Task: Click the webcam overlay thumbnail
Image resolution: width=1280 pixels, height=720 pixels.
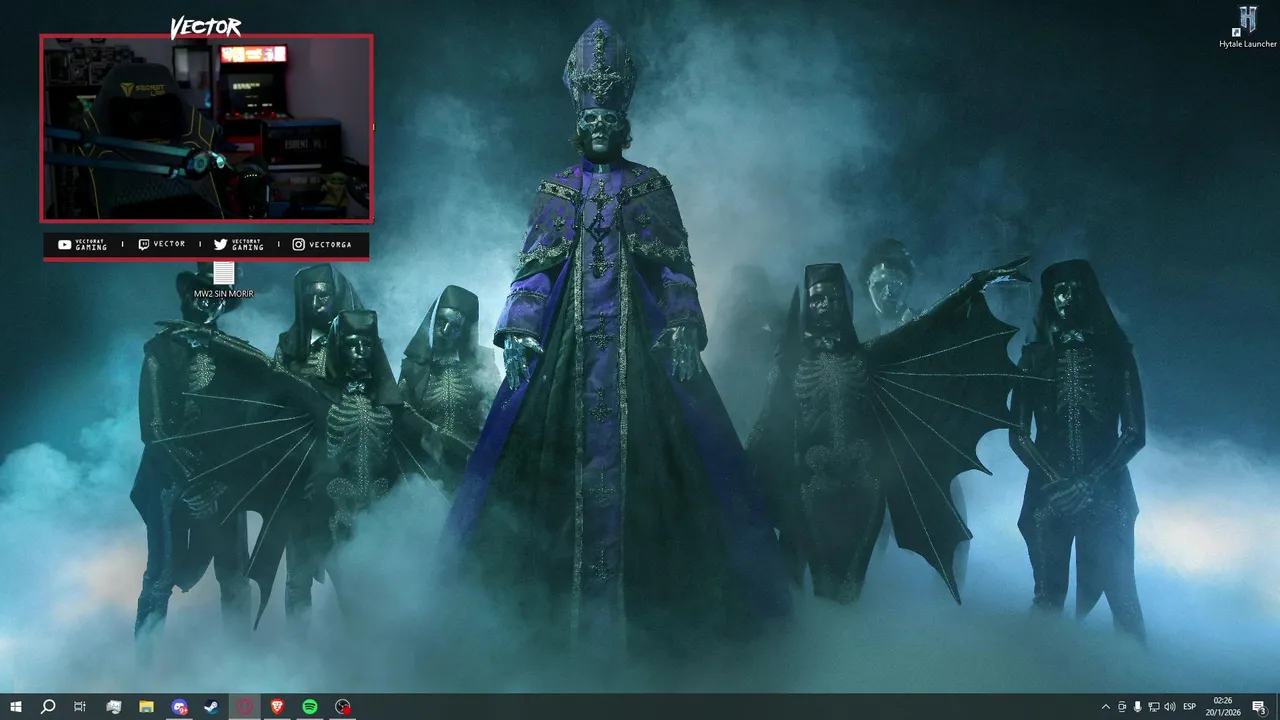Action: pos(206,128)
